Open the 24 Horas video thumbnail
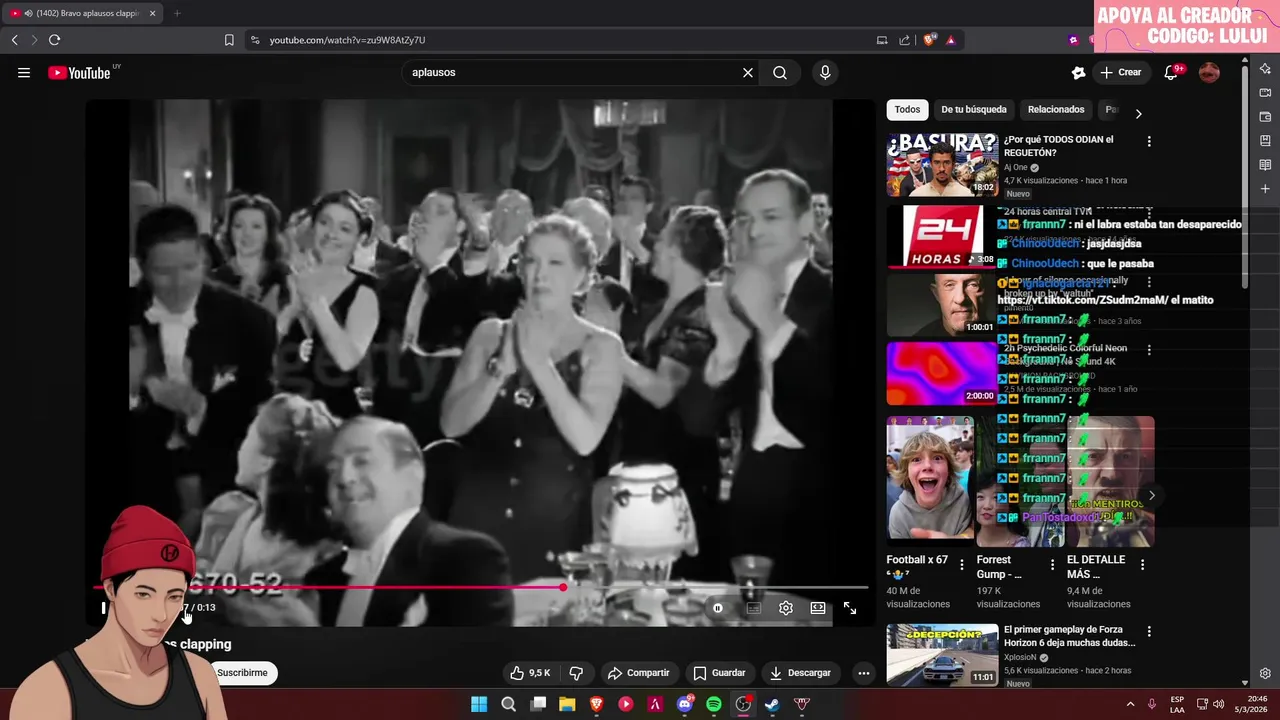 942,237
